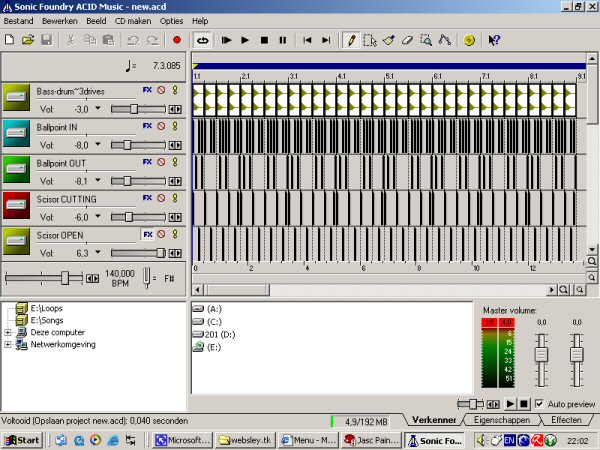Solo the Scisor OPEN track
600x450 pixels.
175,234
